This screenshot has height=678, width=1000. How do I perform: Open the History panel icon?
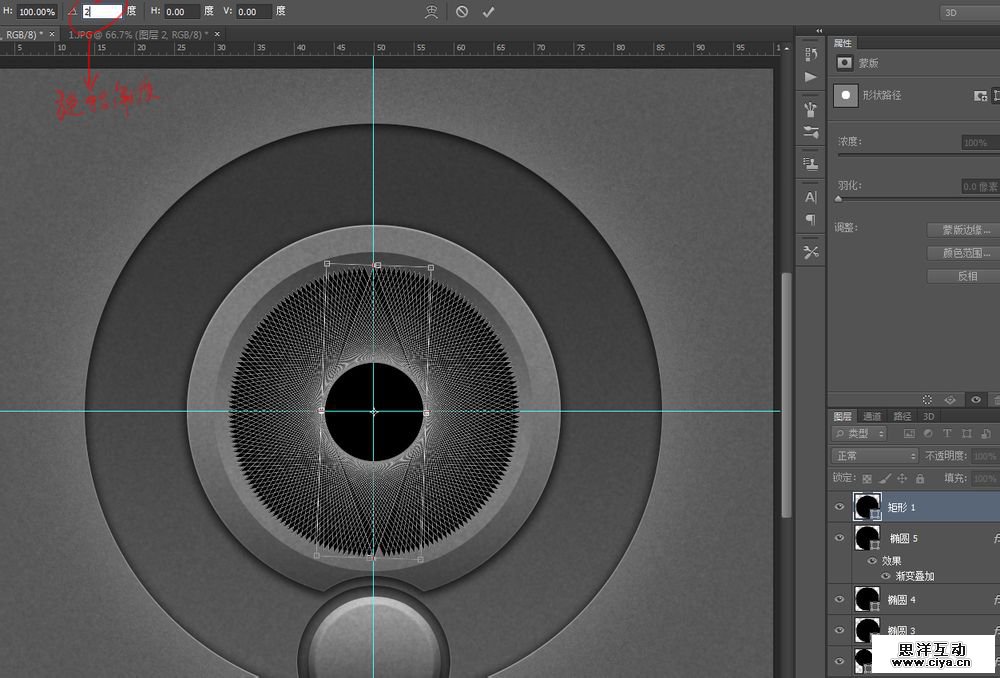(x=811, y=52)
